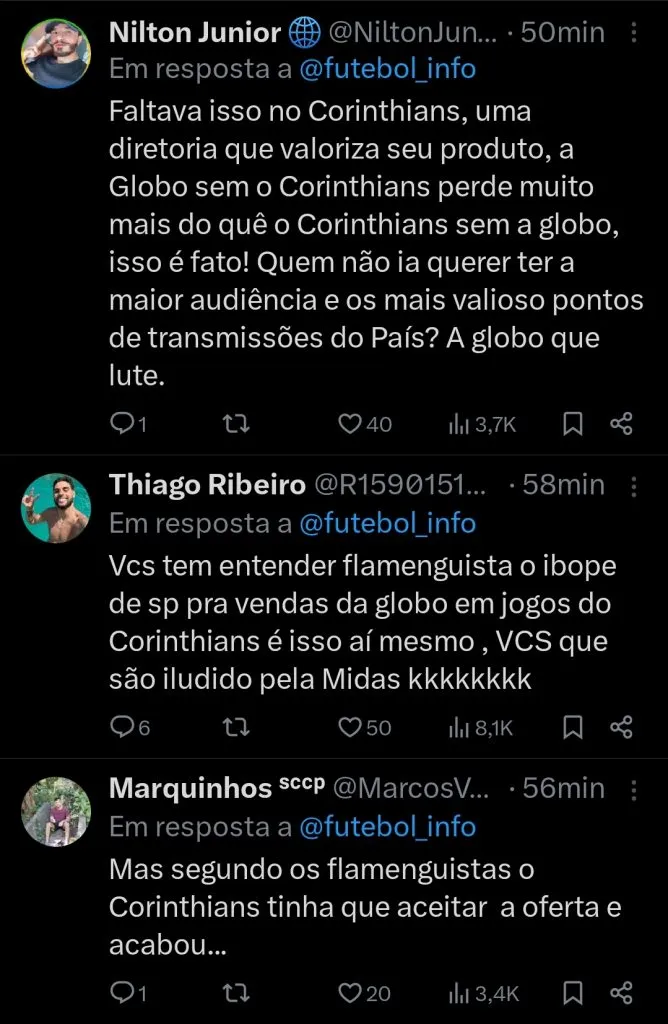Share Thiago Ribeiro's tweet
This screenshot has width=668, height=1024.
(621, 727)
